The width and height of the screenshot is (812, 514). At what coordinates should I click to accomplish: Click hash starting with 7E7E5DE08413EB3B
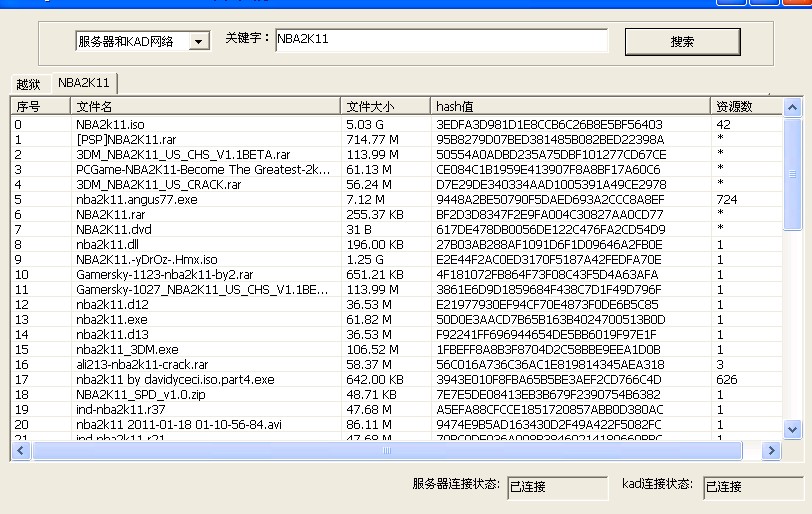tap(548, 394)
